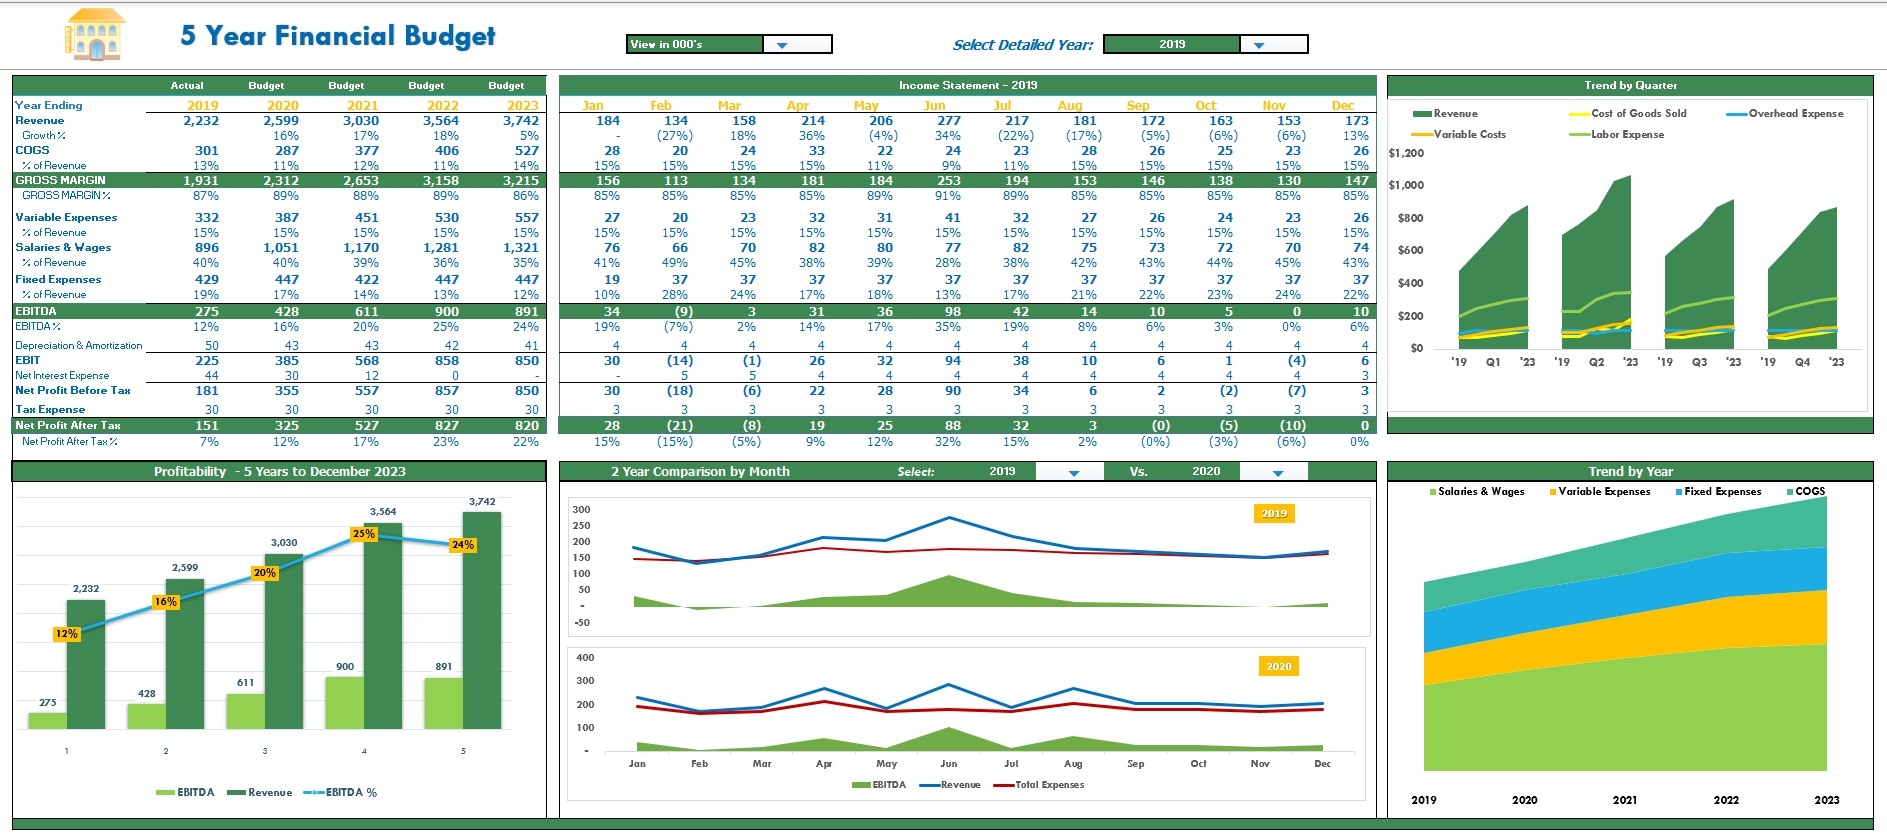Click the Salaries & Wages legend swatch

coord(1433,492)
